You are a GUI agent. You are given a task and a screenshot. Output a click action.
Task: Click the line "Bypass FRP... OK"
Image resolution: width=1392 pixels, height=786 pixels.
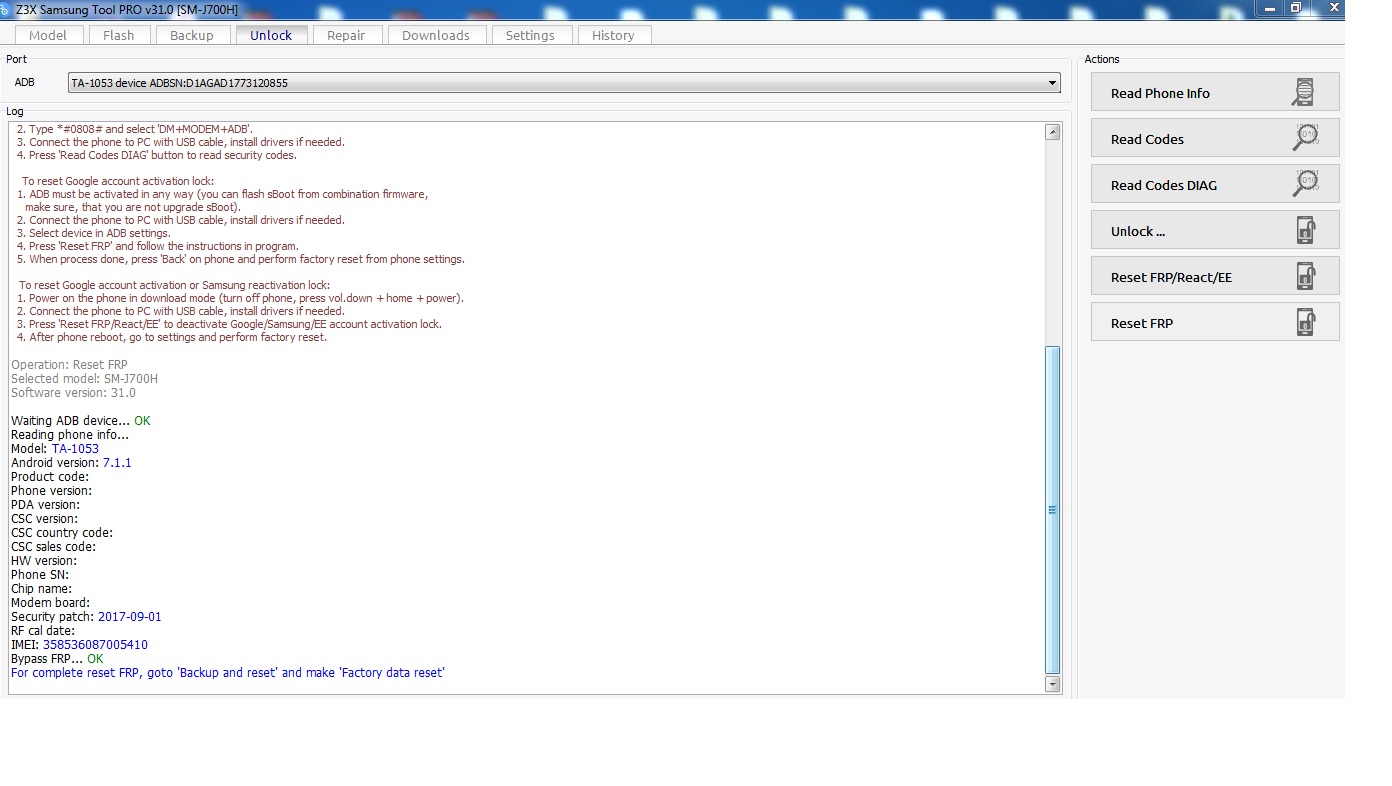coord(57,659)
